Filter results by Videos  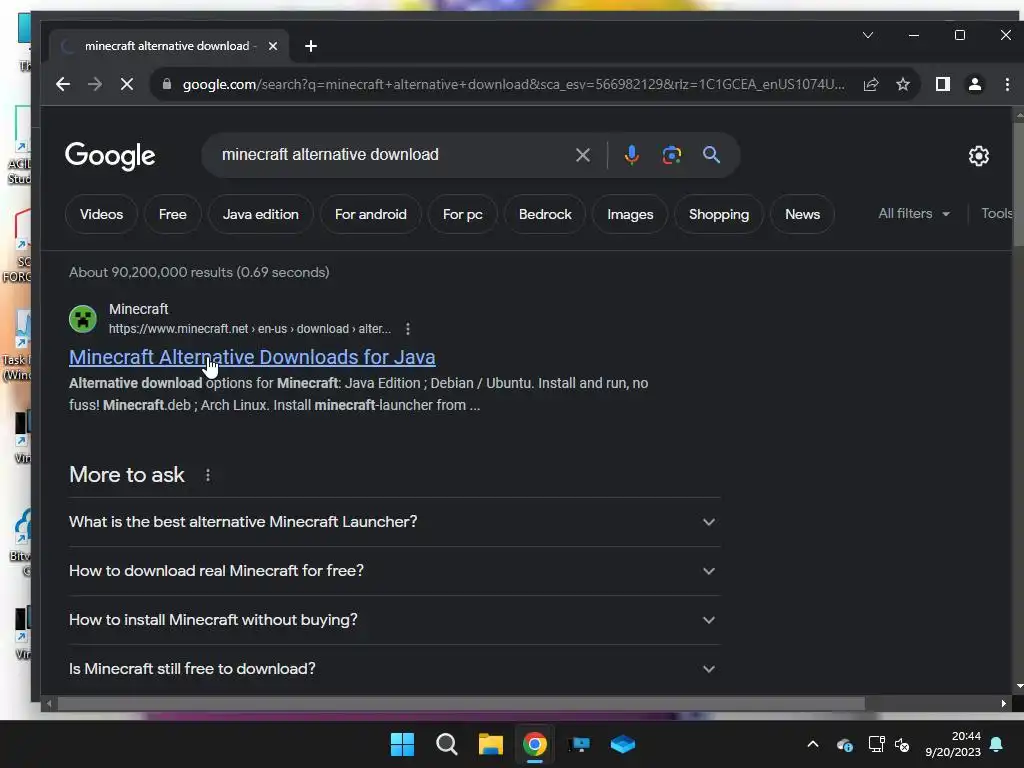click(101, 214)
